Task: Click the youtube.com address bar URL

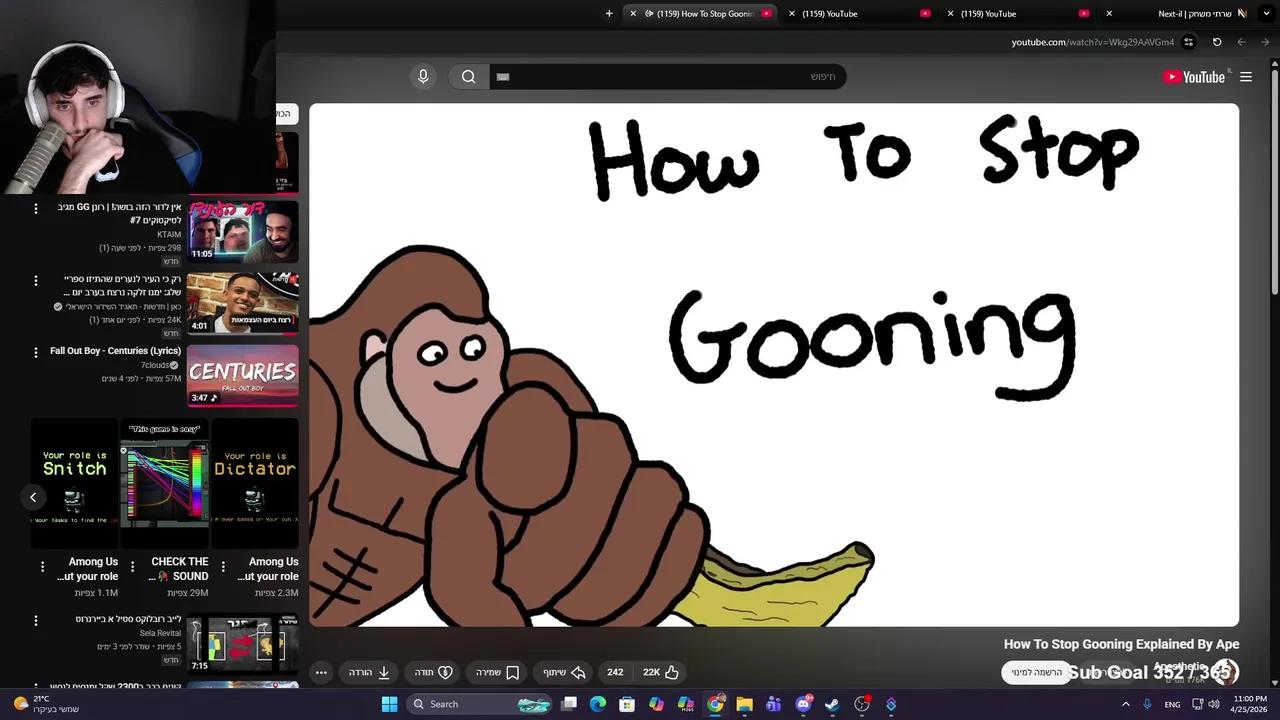Action: pyautogui.click(x=1092, y=42)
